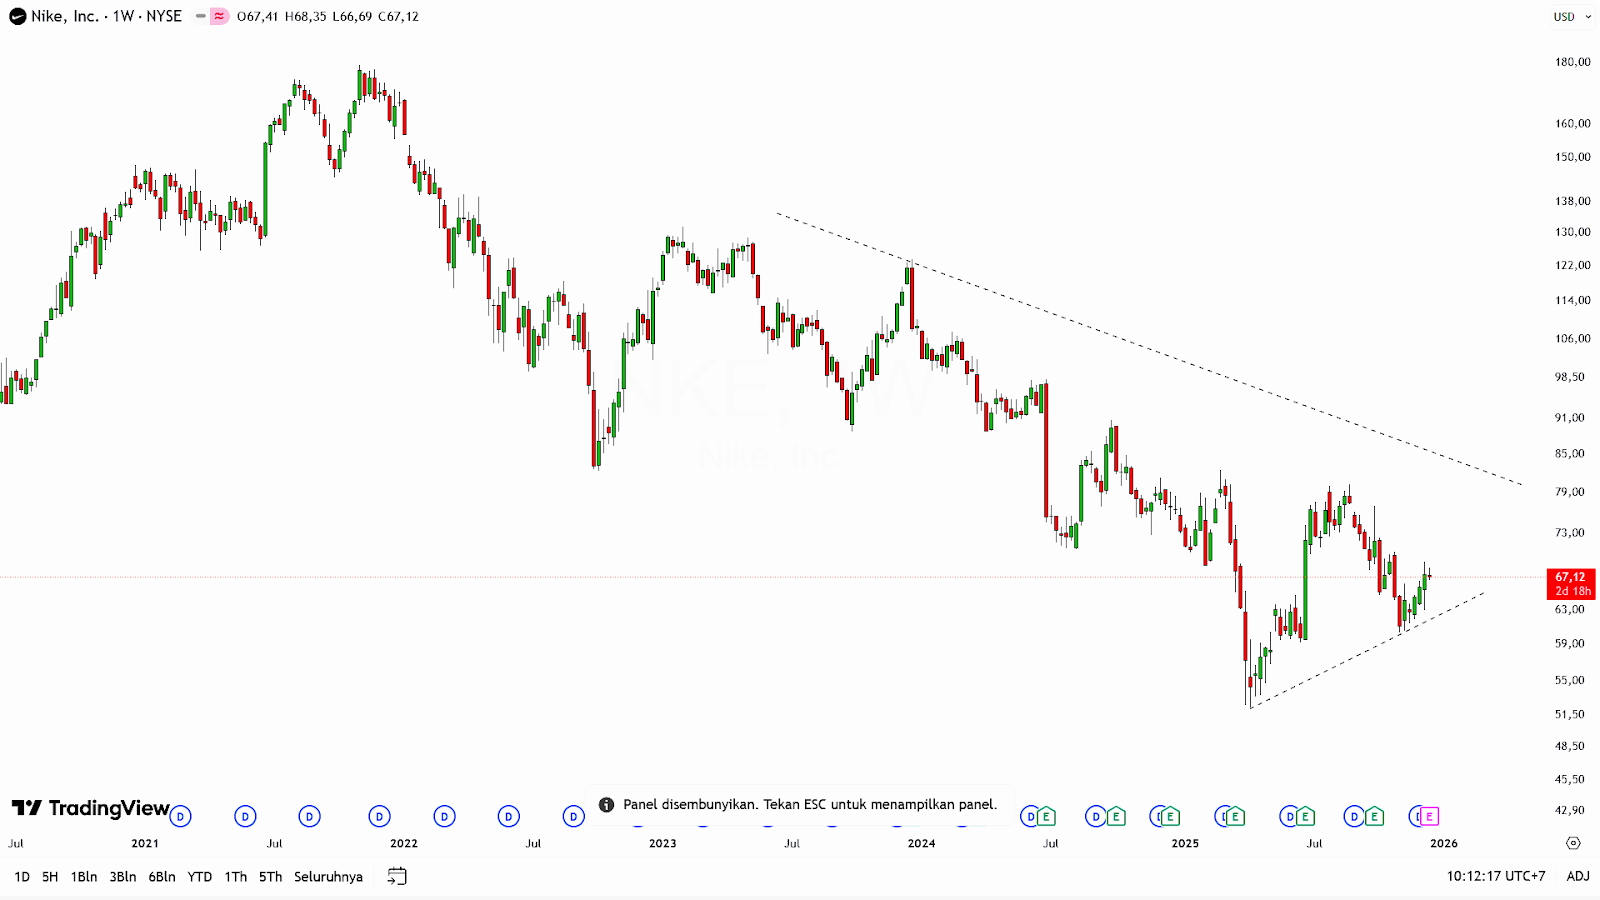
Task: Click the blue D dividend icon below 2021
Action: pos(180,816)
